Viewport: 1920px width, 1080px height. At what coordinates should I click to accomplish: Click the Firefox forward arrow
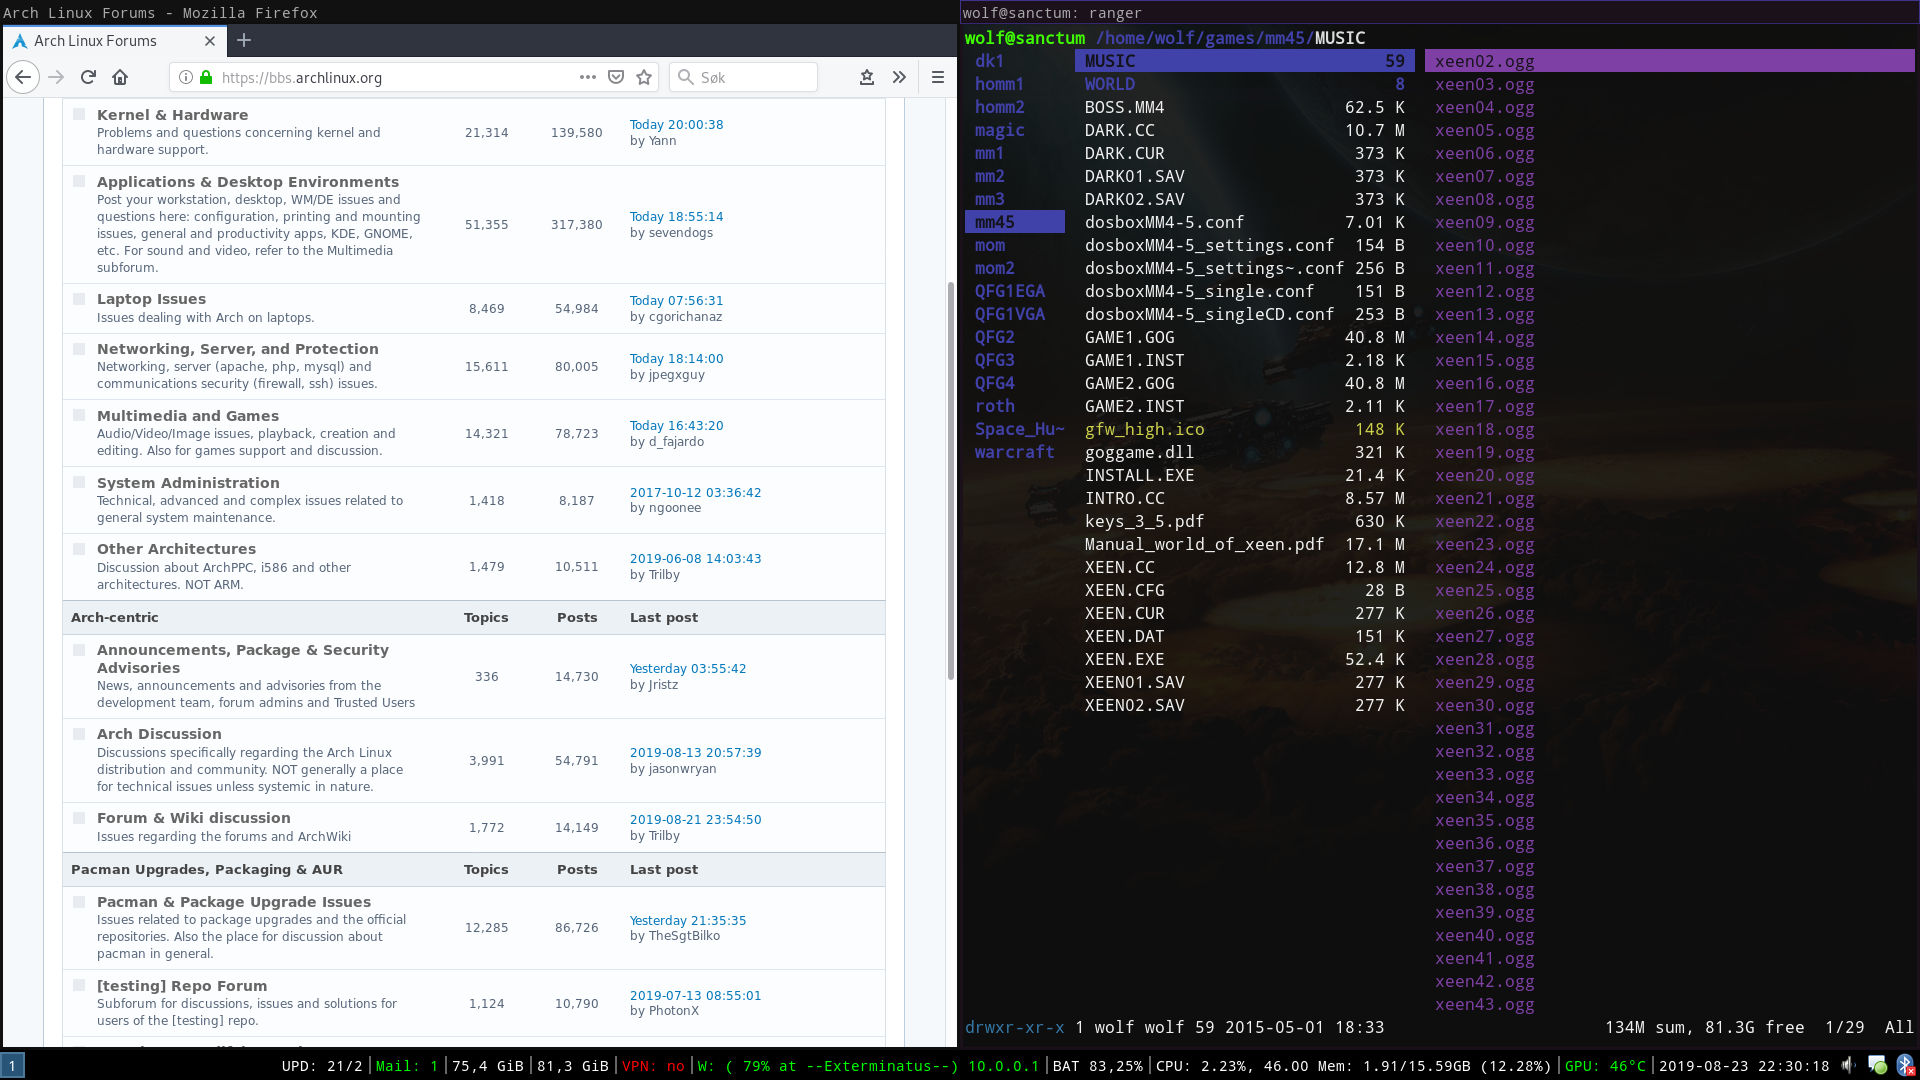pyautogui.click(x=56, y=77)
